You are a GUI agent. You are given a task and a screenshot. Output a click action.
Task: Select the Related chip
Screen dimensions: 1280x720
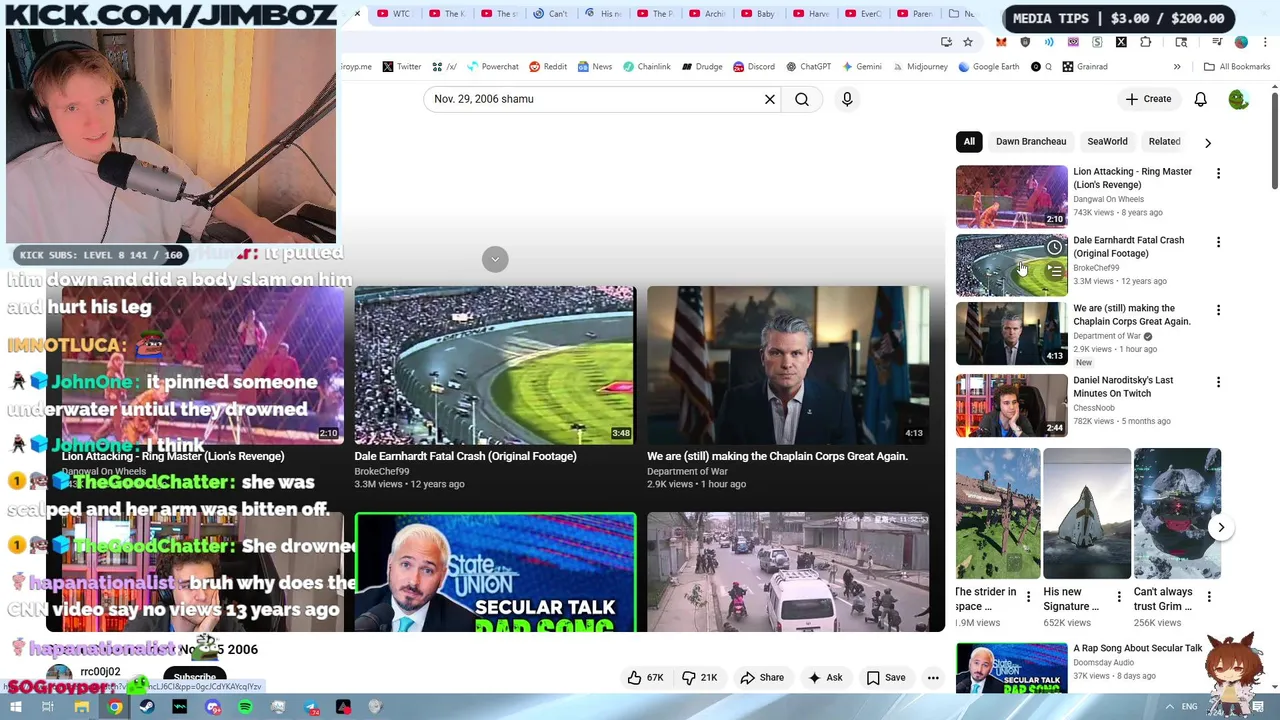(1164, 142)
